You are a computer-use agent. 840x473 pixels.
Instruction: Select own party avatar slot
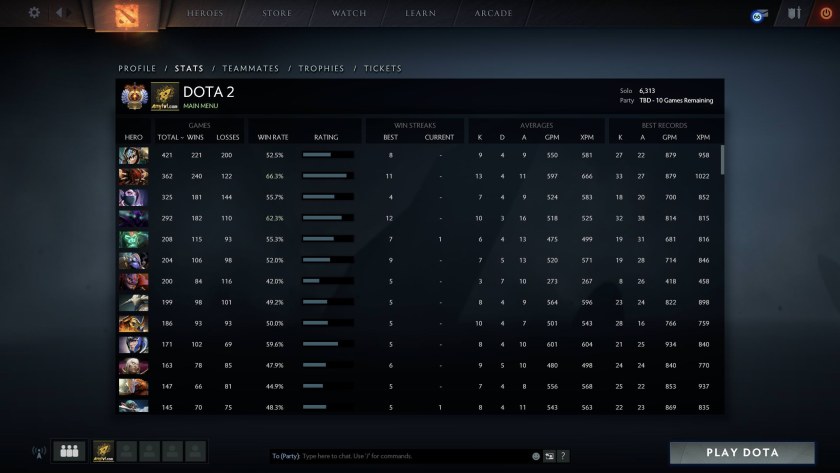103,451
